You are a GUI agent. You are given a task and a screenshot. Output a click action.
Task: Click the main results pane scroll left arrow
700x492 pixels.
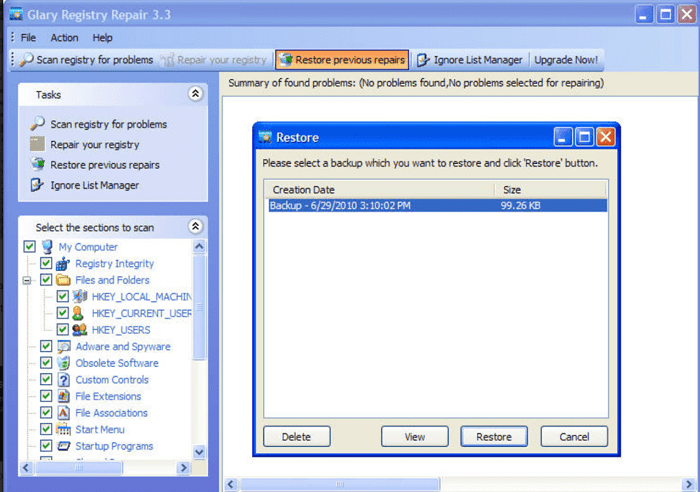pos(231,484)
